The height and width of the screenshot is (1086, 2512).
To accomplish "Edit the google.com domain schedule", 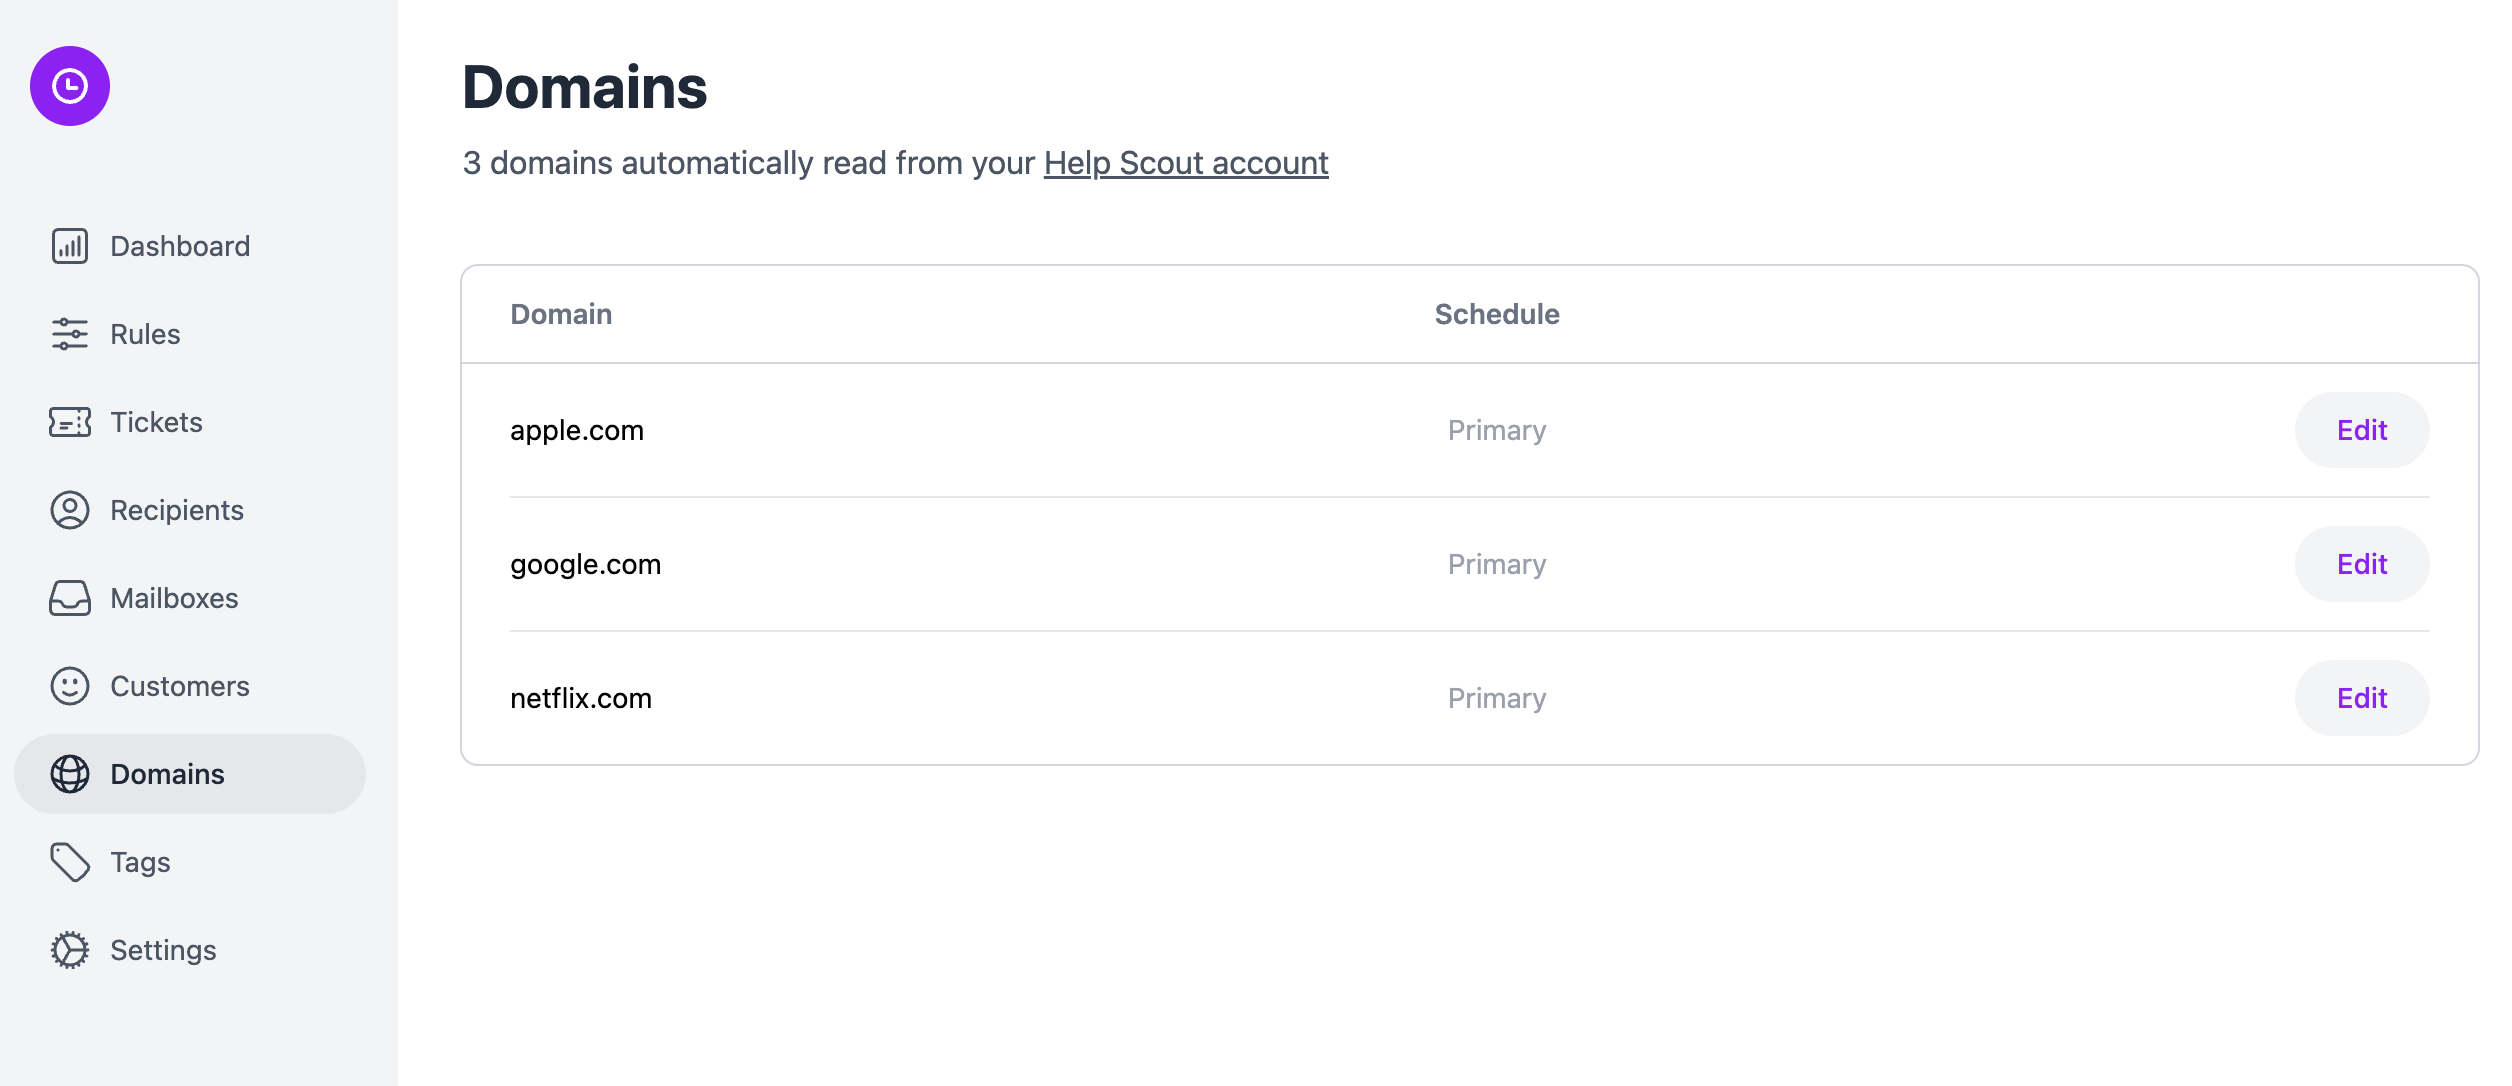I will [x=2362, y=564].
